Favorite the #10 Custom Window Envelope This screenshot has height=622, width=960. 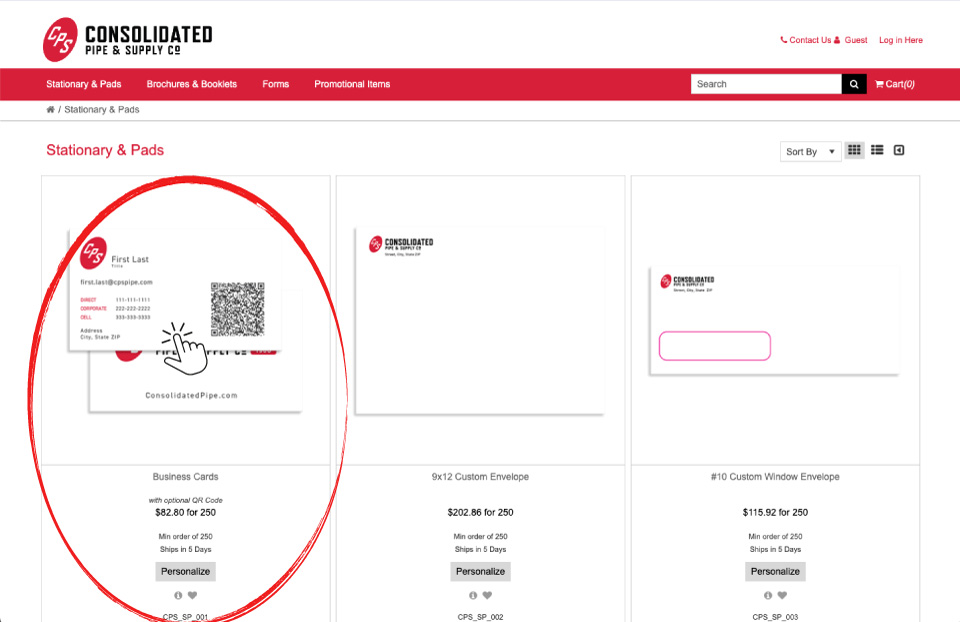[x=783, y=596]
